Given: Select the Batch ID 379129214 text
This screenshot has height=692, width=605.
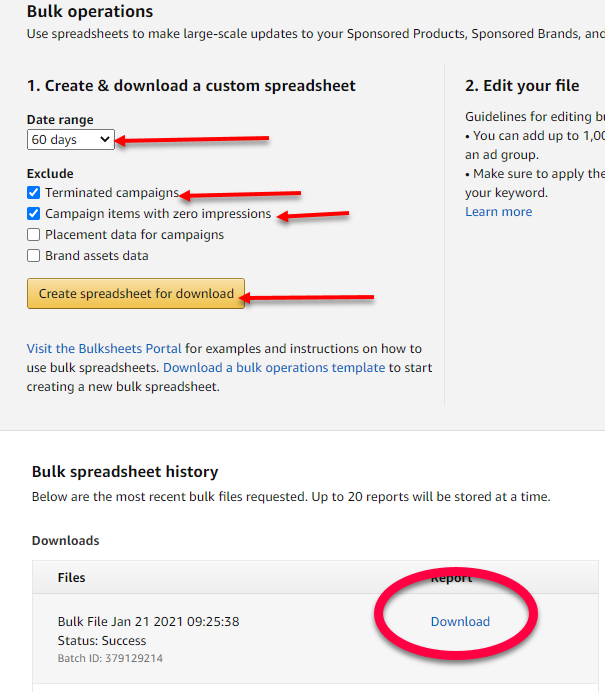Looking at the screenshot, I should click(110, 658).
